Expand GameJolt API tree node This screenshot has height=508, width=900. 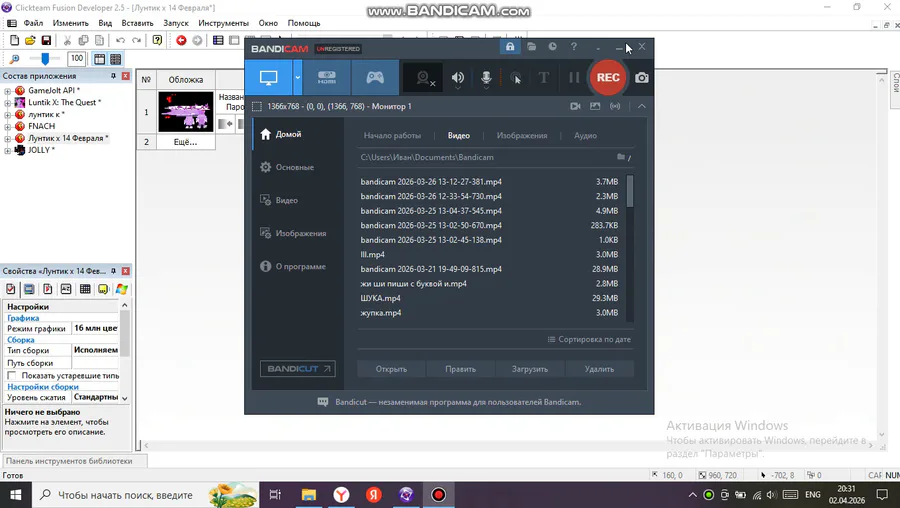point(7,91)
